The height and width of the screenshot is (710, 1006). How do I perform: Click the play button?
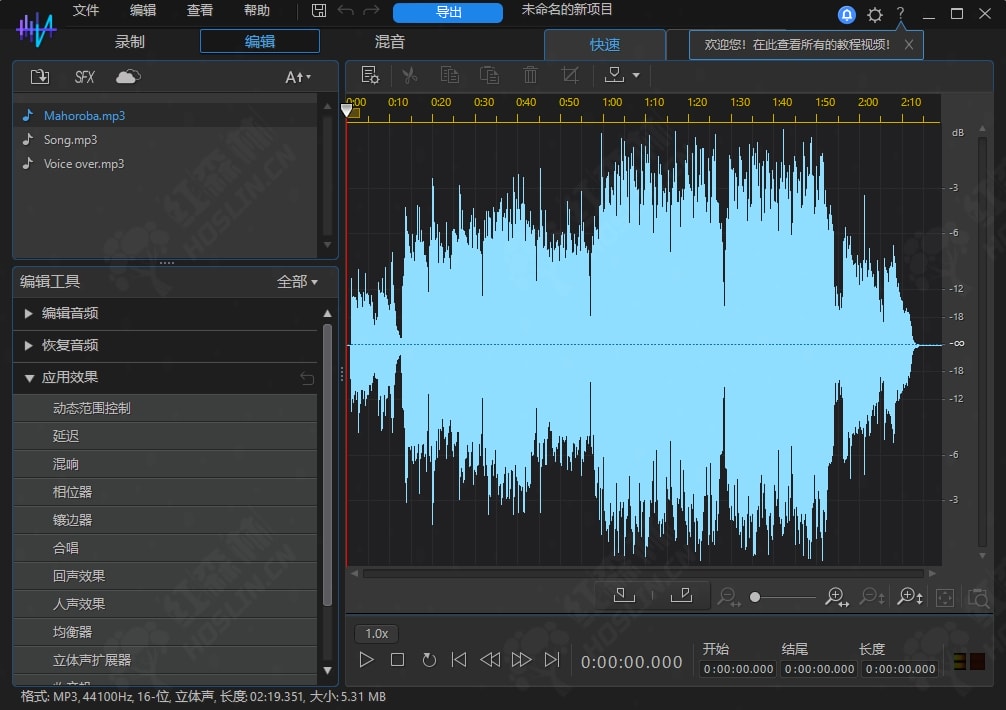tap(366, 660)
